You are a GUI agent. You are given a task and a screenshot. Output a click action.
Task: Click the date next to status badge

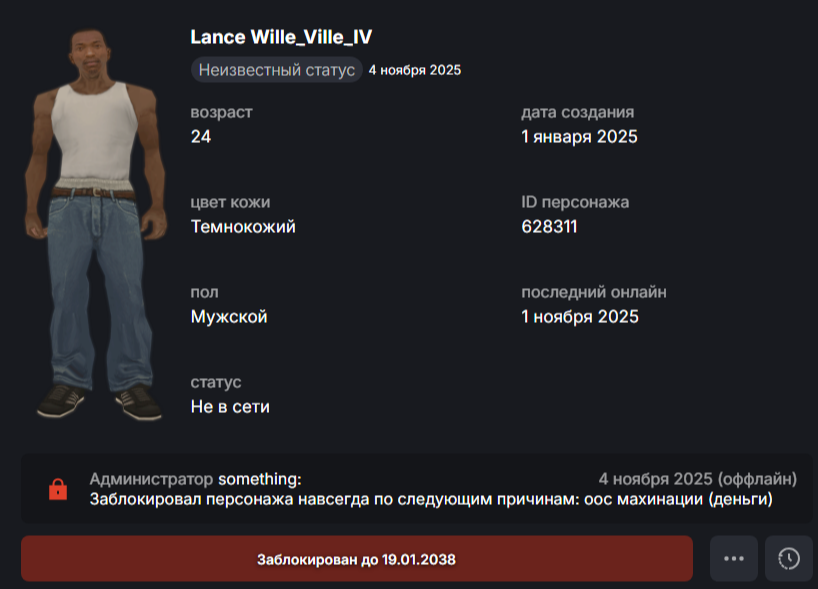[x=415, y=70]
